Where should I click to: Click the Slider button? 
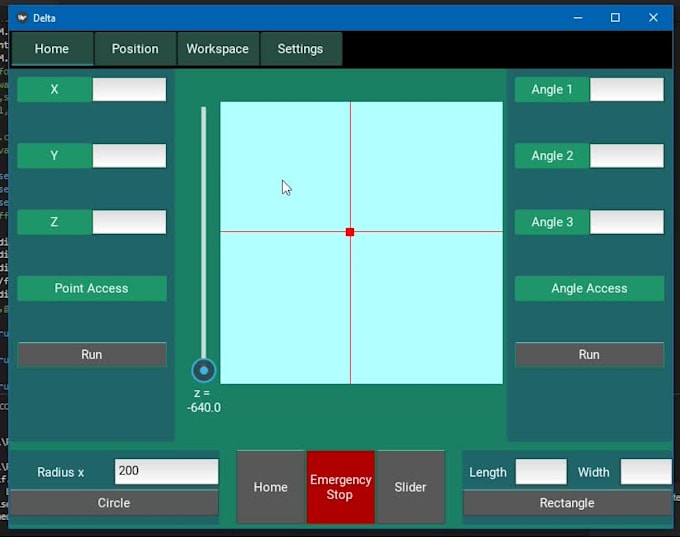[410, 487]
